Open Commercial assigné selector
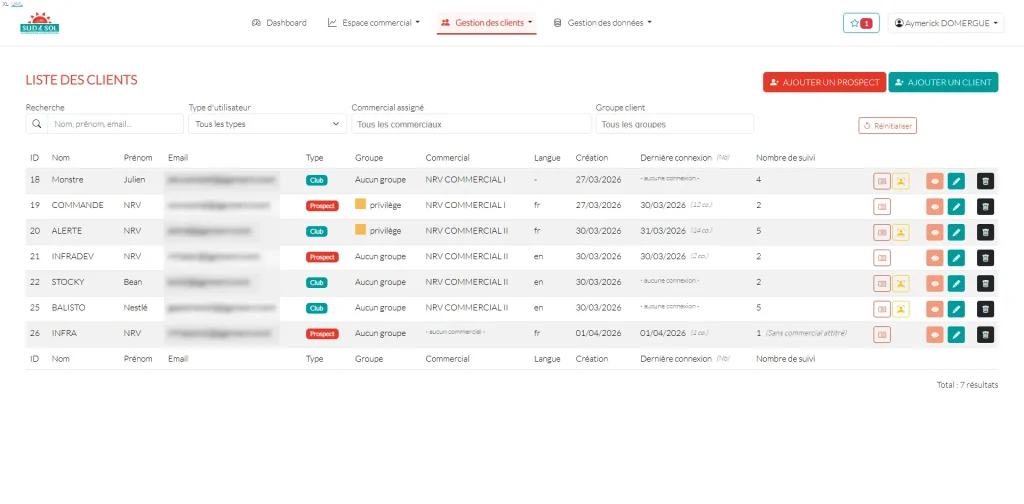The height and width of the screenshot is (504, 1024). click(x=471, y=123)
